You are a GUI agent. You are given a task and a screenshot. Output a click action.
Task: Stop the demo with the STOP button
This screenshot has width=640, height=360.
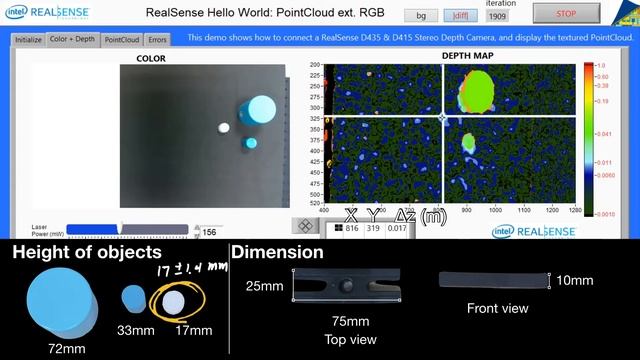pos(566,13)
